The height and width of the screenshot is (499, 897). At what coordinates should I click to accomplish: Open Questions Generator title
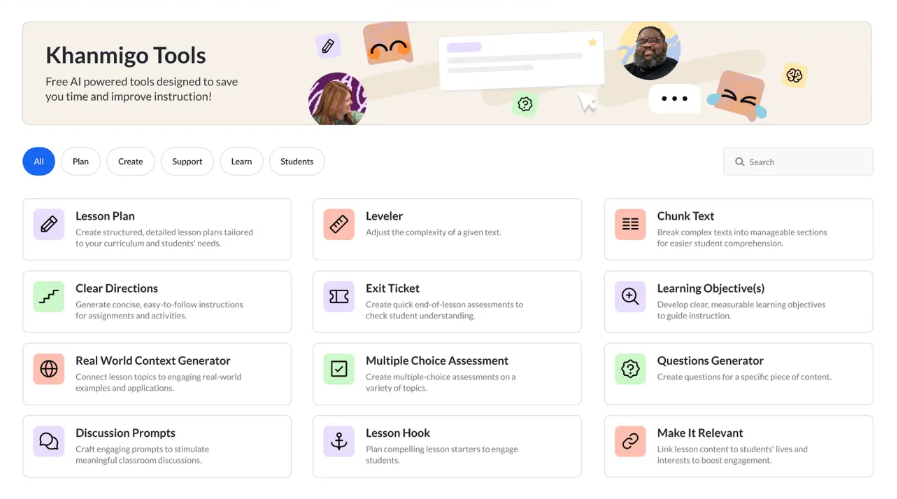point(710,361)
